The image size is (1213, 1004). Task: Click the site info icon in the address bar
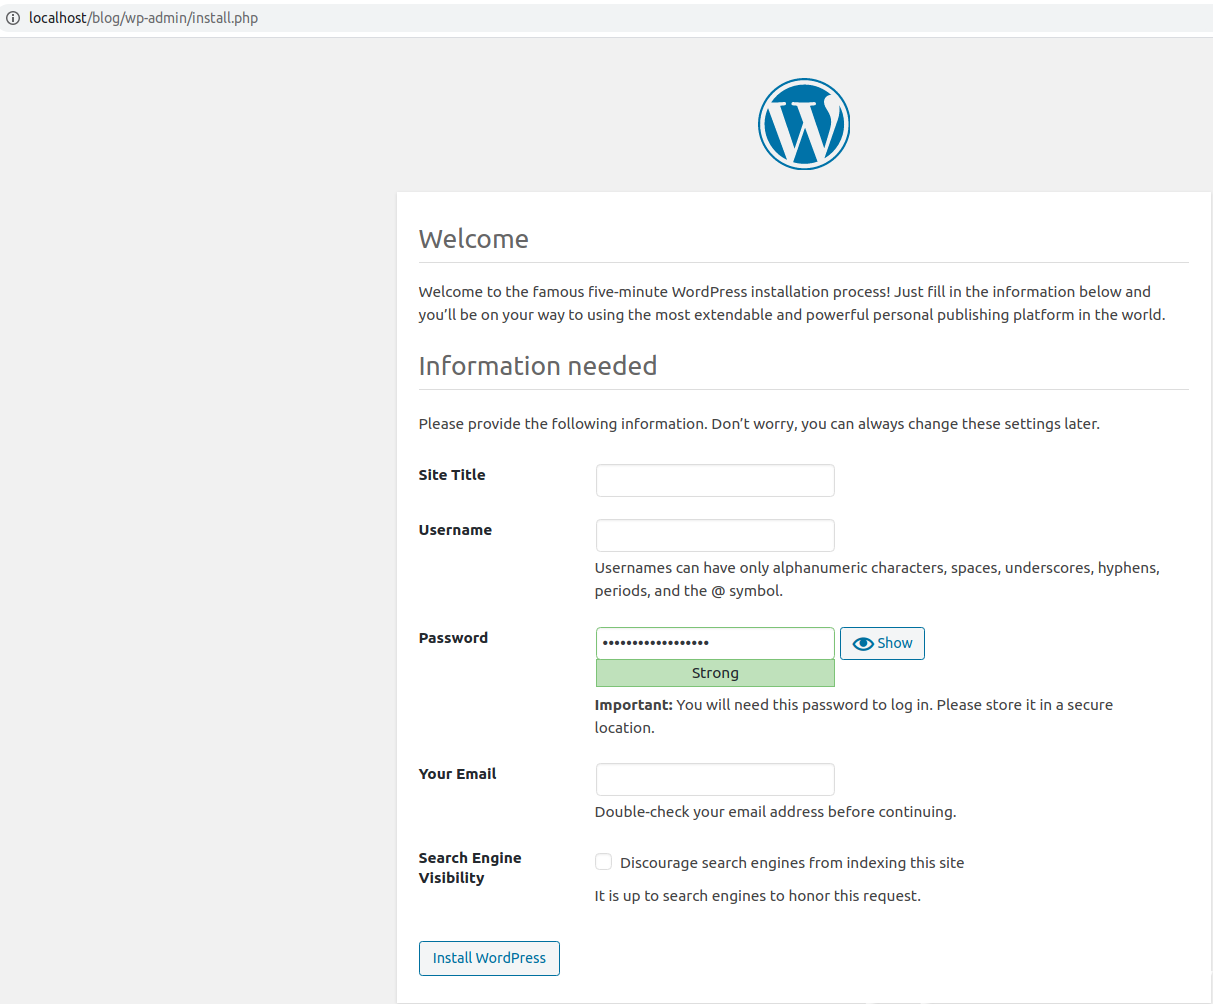pyautogui.click(x=13, y=18)
